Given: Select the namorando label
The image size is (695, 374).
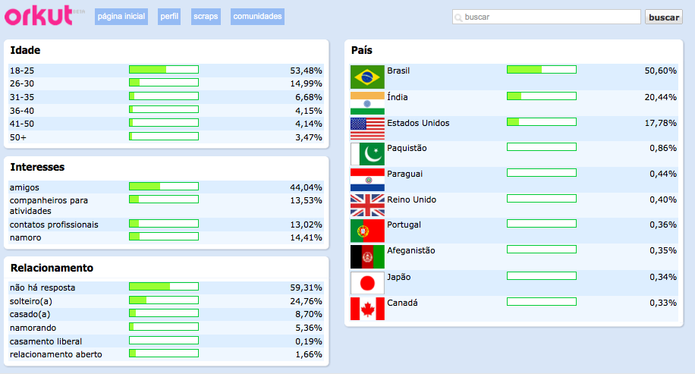Looking at the screenshot, I should (33, 328).
